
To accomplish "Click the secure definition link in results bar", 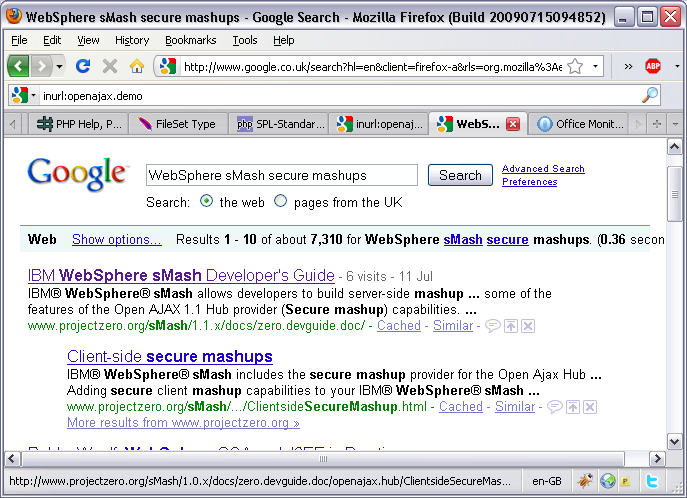I will (507, 240).
